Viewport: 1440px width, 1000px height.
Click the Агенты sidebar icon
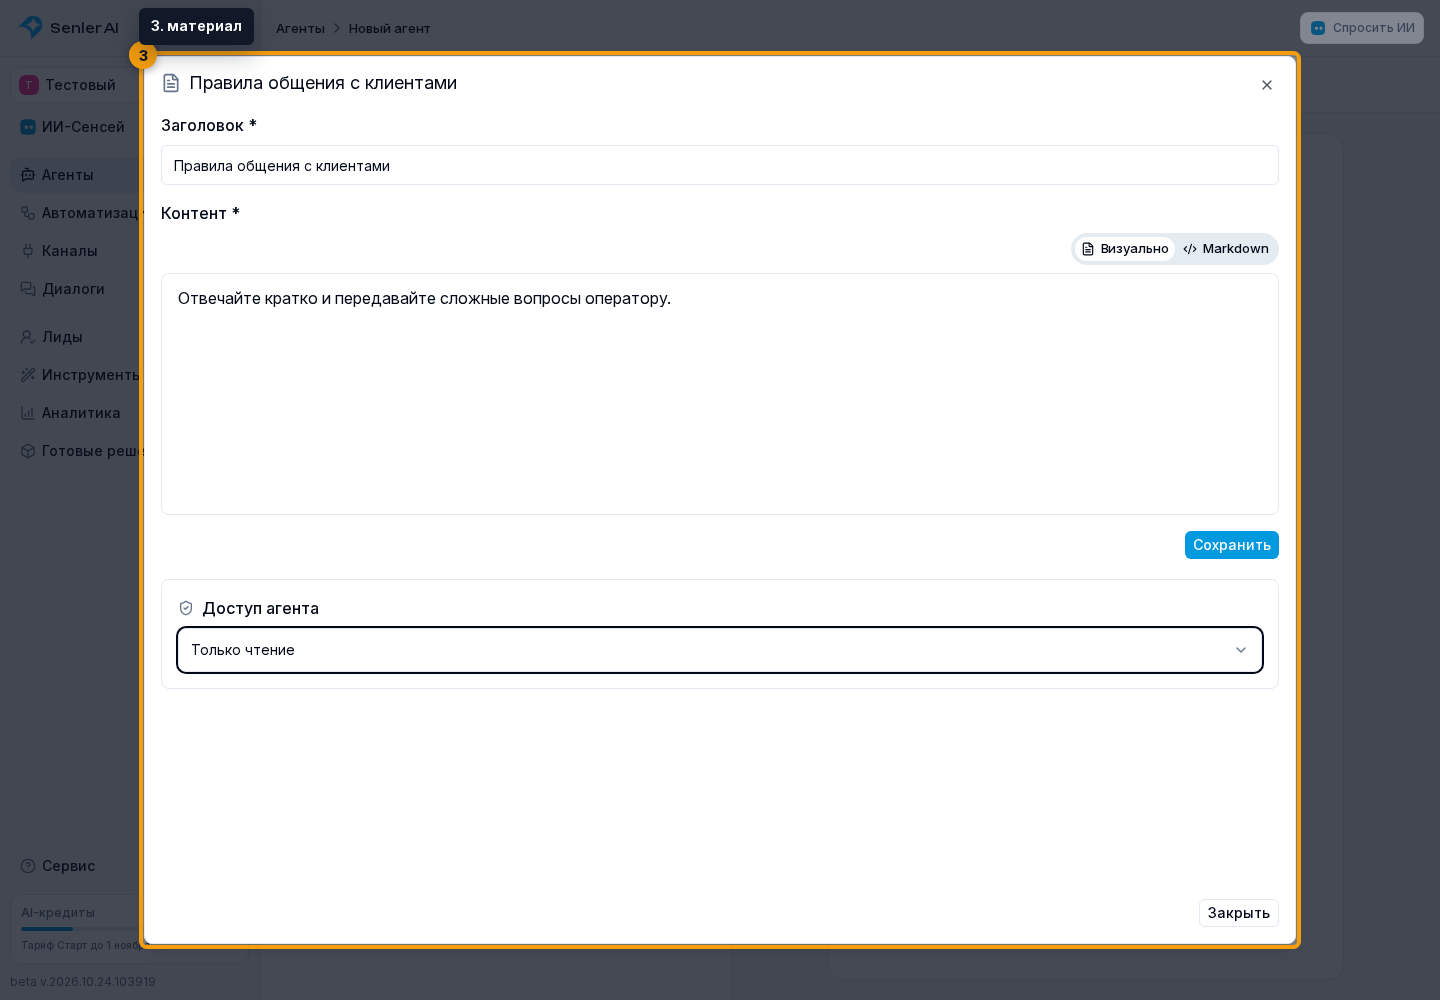pos(28,175)
